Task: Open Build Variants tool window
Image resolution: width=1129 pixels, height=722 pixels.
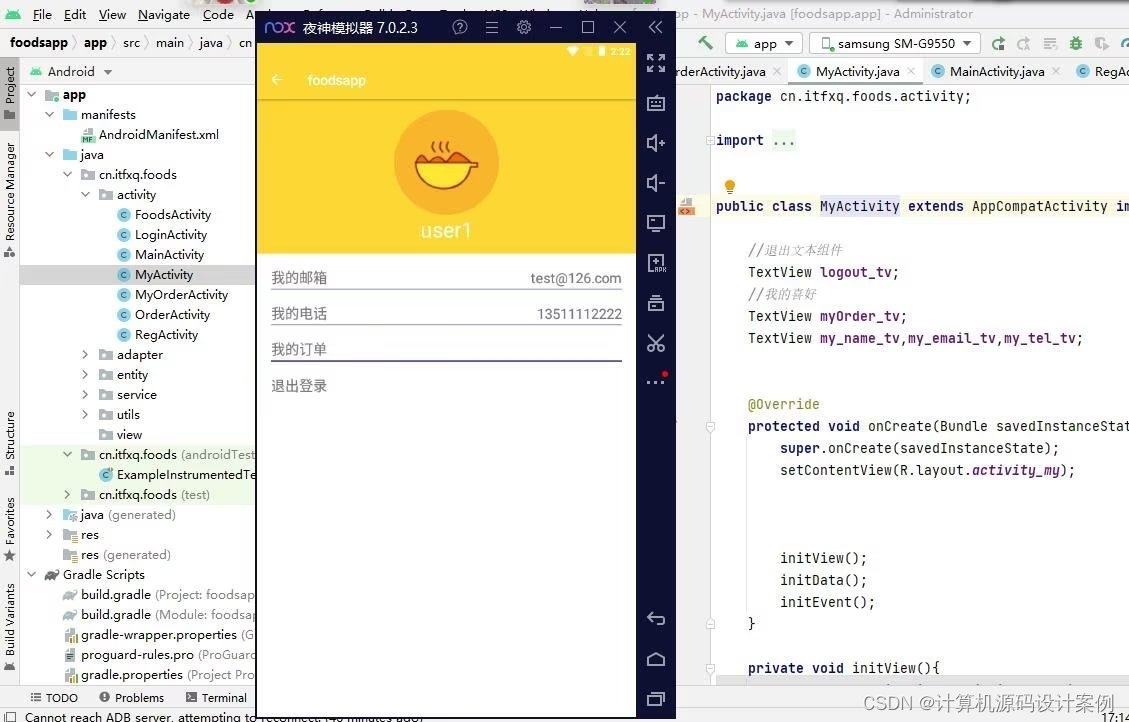Action: click(9, 626)
